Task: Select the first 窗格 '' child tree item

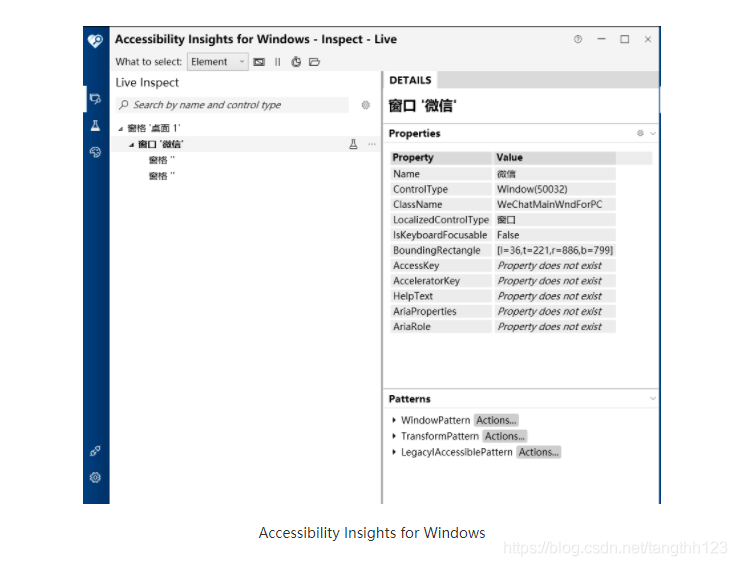Action: [x=162, y=160]
